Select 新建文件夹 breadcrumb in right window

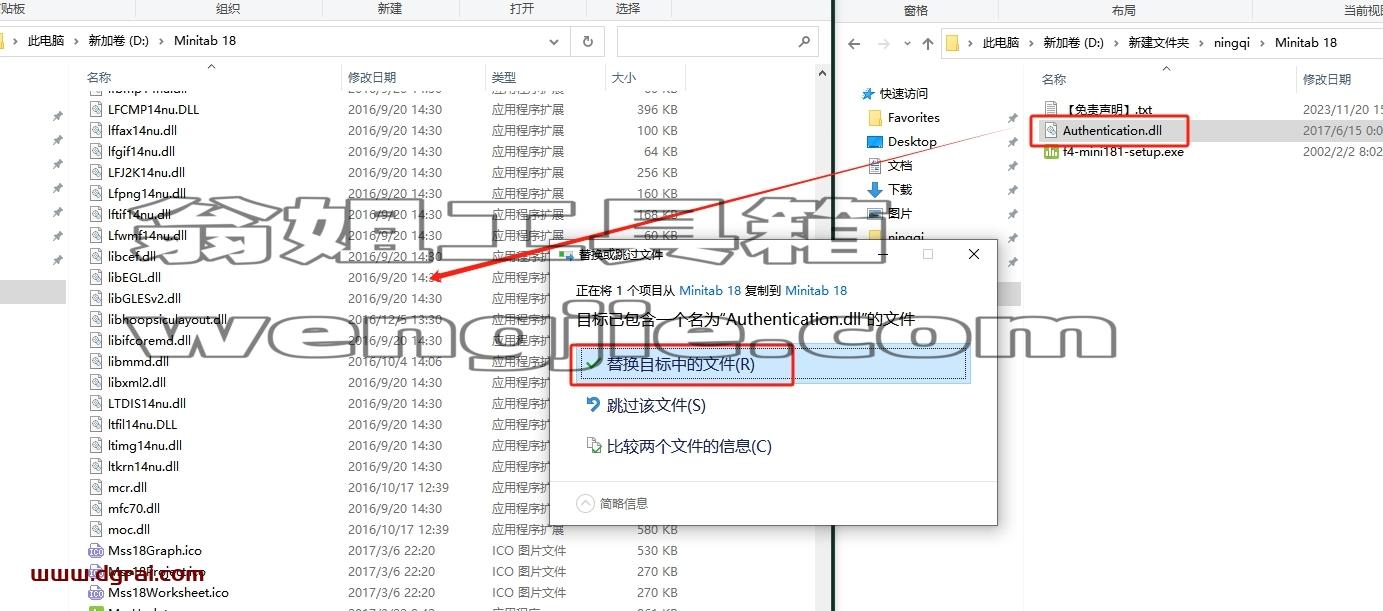point(1159,42)
